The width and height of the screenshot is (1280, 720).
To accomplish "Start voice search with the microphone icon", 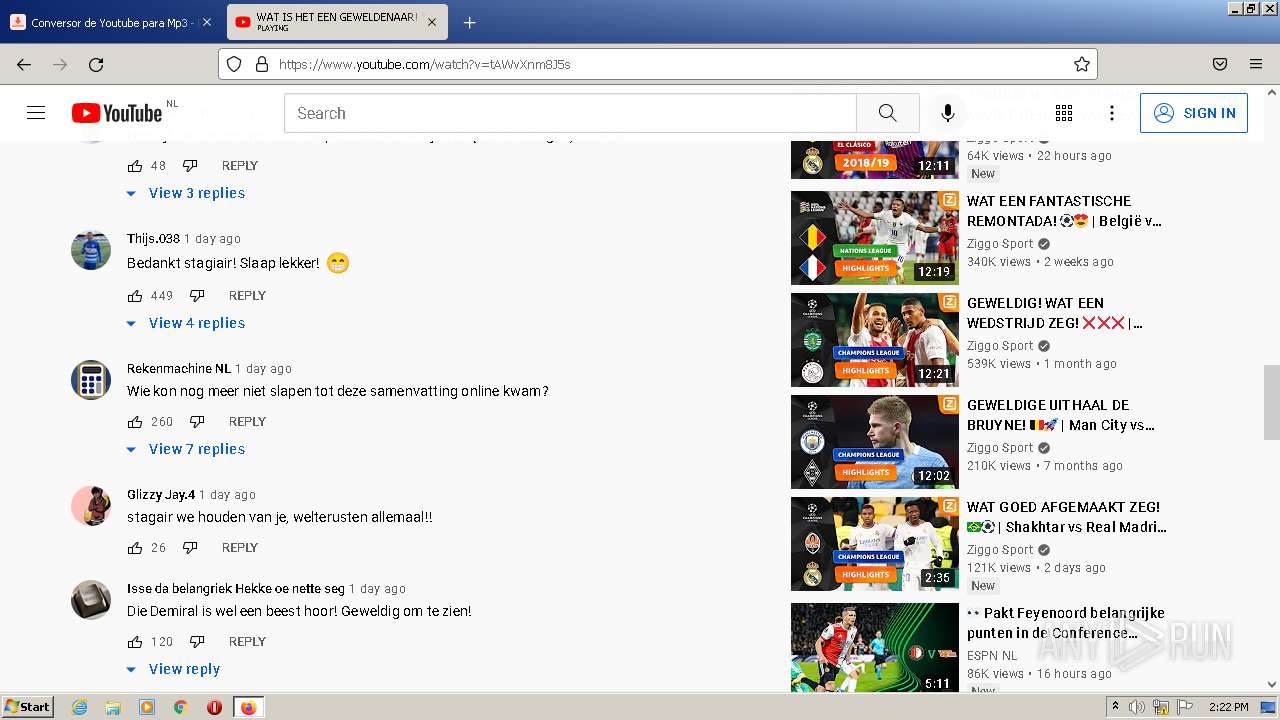I will point(947,113).
